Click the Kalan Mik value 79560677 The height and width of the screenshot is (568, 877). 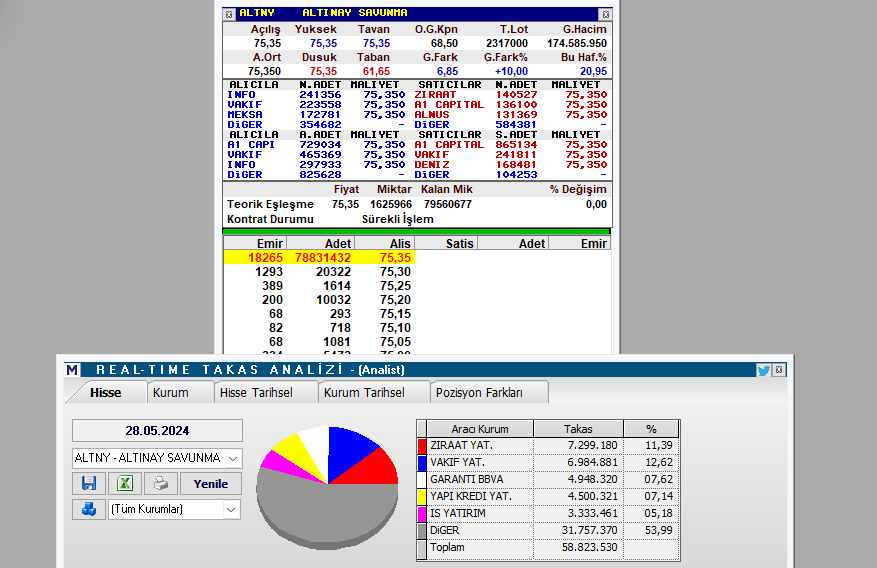pos(447,205)
